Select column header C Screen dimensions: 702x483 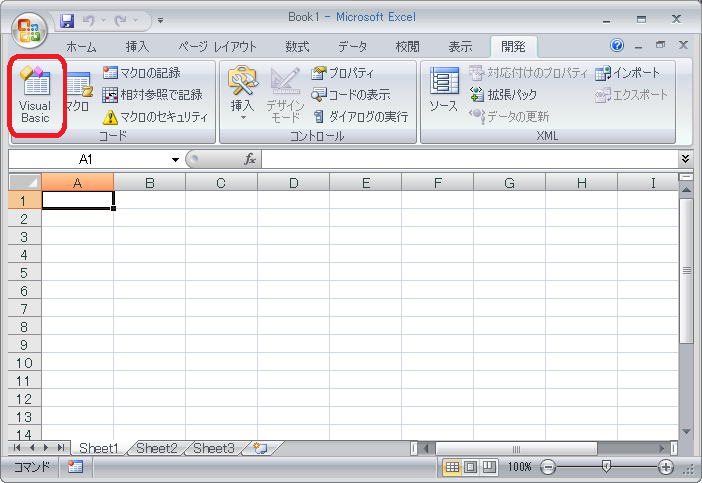221,183
